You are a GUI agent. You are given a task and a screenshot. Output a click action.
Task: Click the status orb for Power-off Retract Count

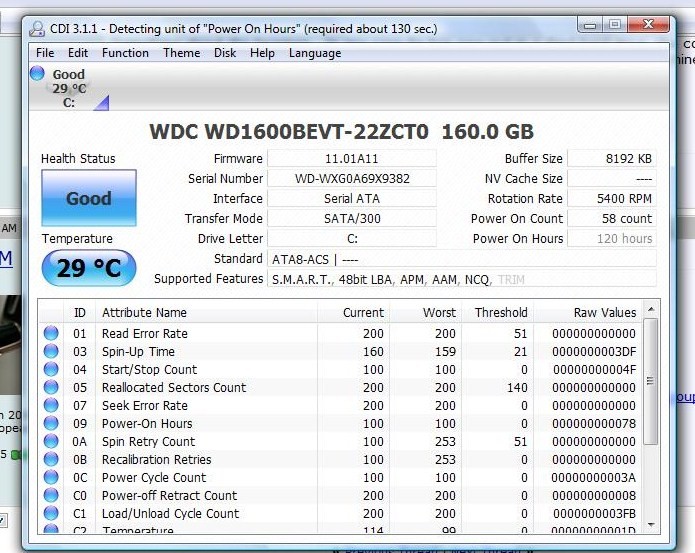(x=51, y=495)
